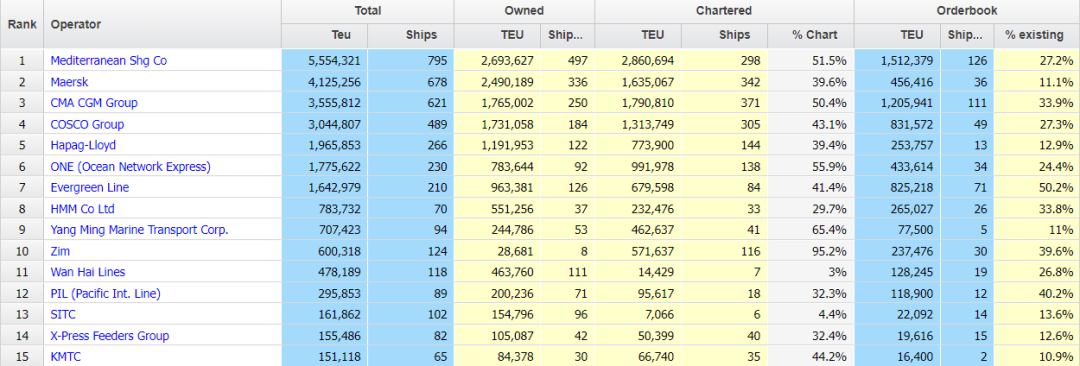
Task: Sort by the % existing column header
Action: [1037, 36]
